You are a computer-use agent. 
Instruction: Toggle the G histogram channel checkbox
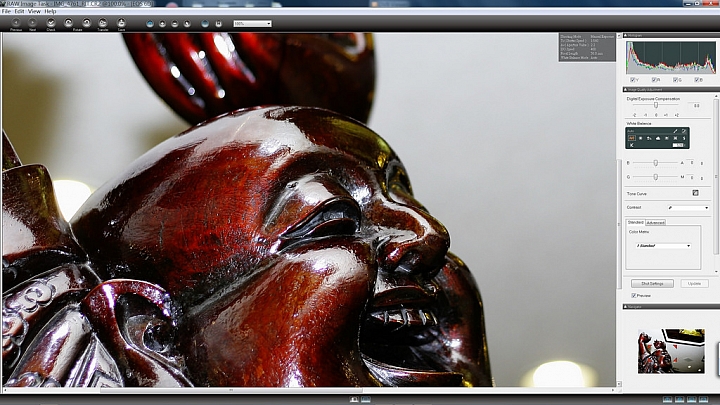click(x=675, y=80)
